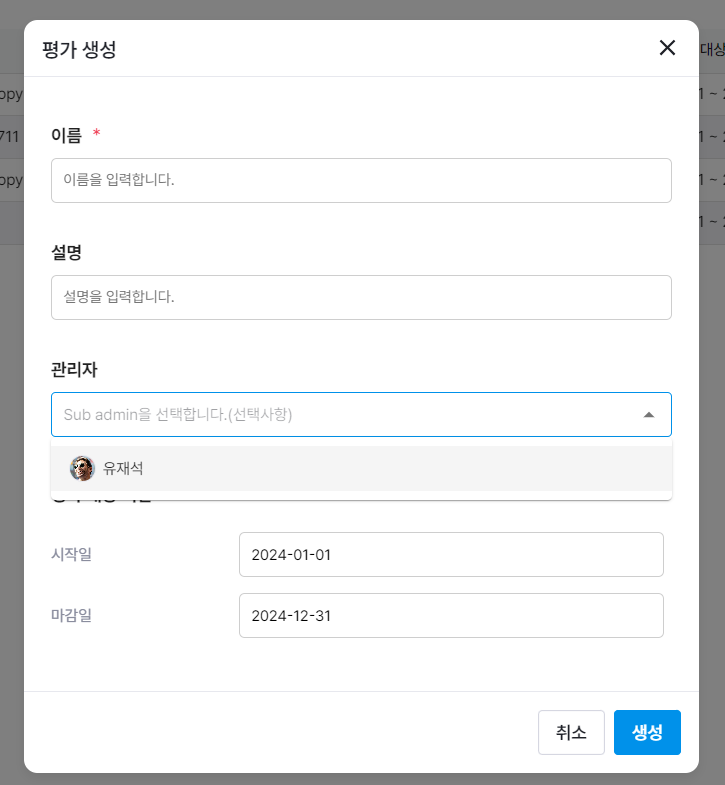
Task: Click the 관리자 field label
Action: click(74, 370)
